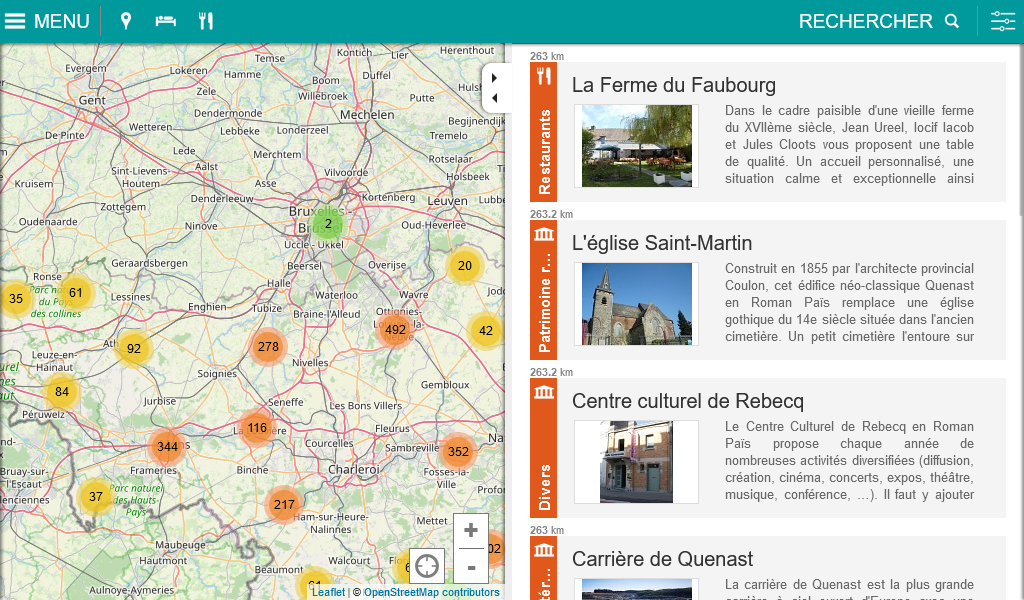Viewport: 1024px width, 600px height.
Task: Zoom in on the map with plus
Action: pos(471,531)
